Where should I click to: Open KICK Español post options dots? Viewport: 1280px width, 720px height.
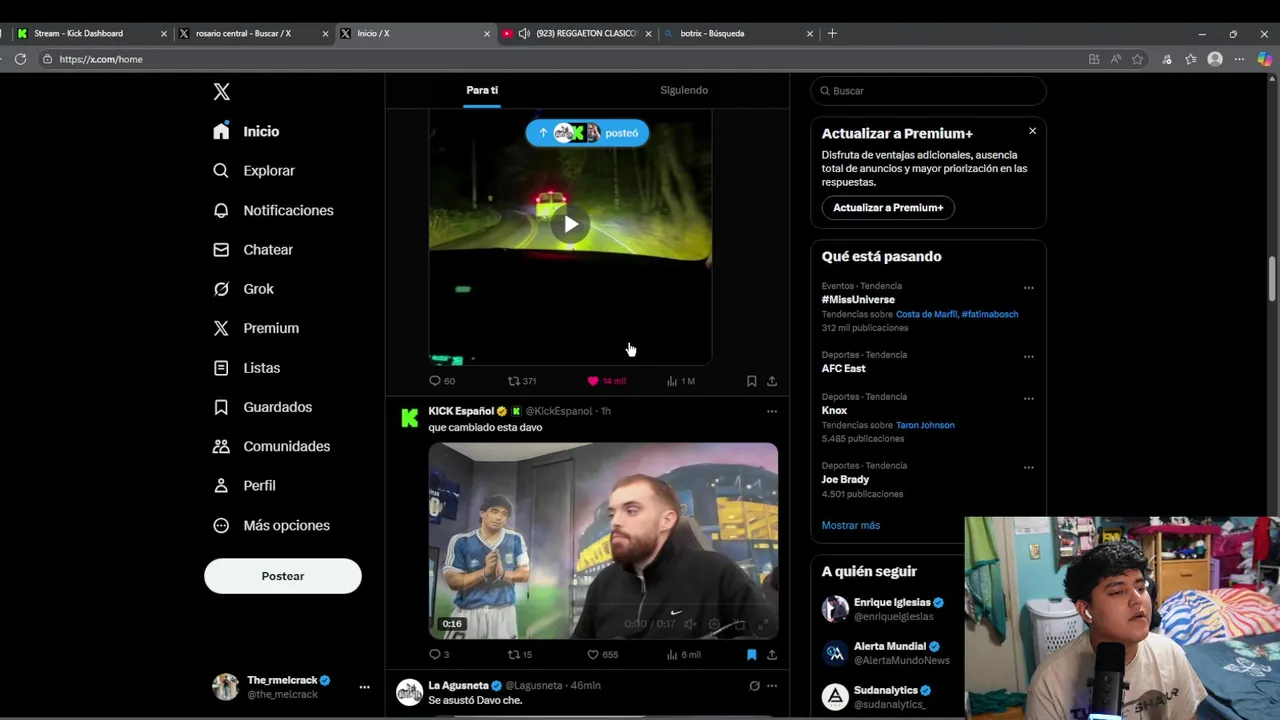pyautogui.click(x=771, y=411)
